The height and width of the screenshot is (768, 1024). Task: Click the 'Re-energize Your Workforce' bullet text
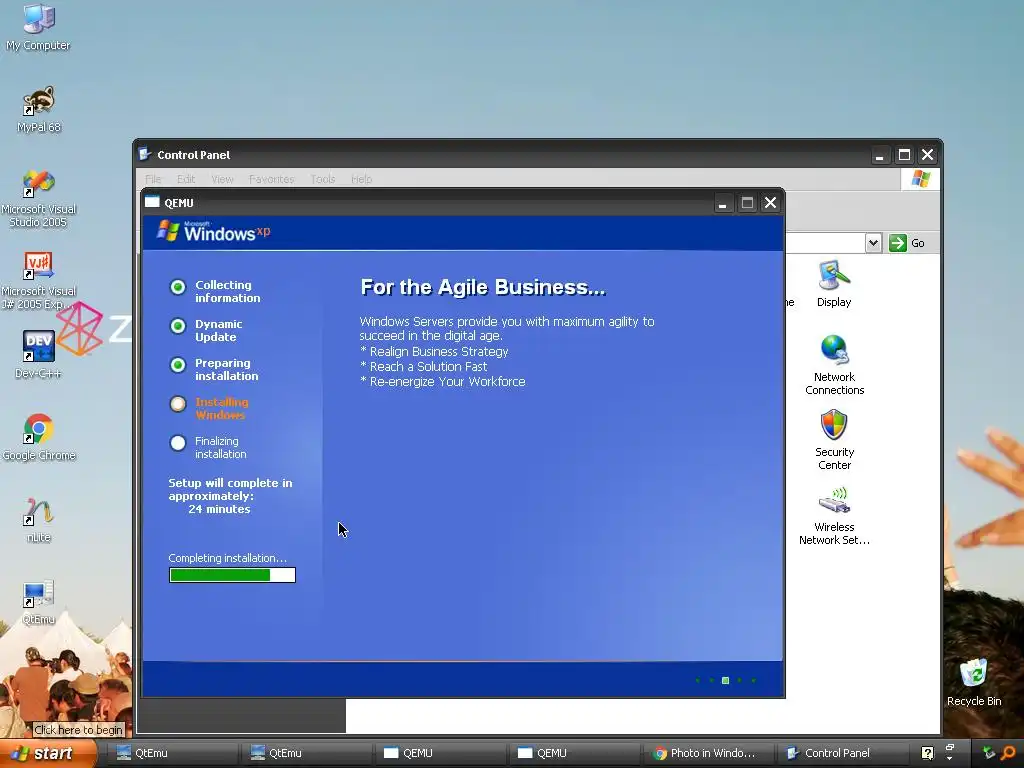click(447, 381)
